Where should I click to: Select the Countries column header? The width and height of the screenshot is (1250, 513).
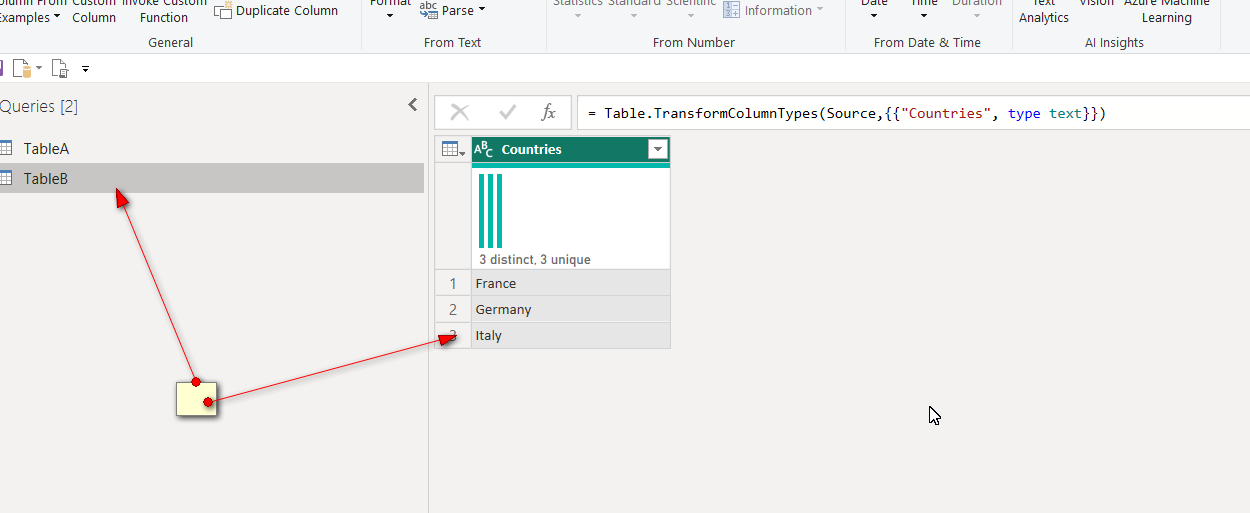pos(571,149)
